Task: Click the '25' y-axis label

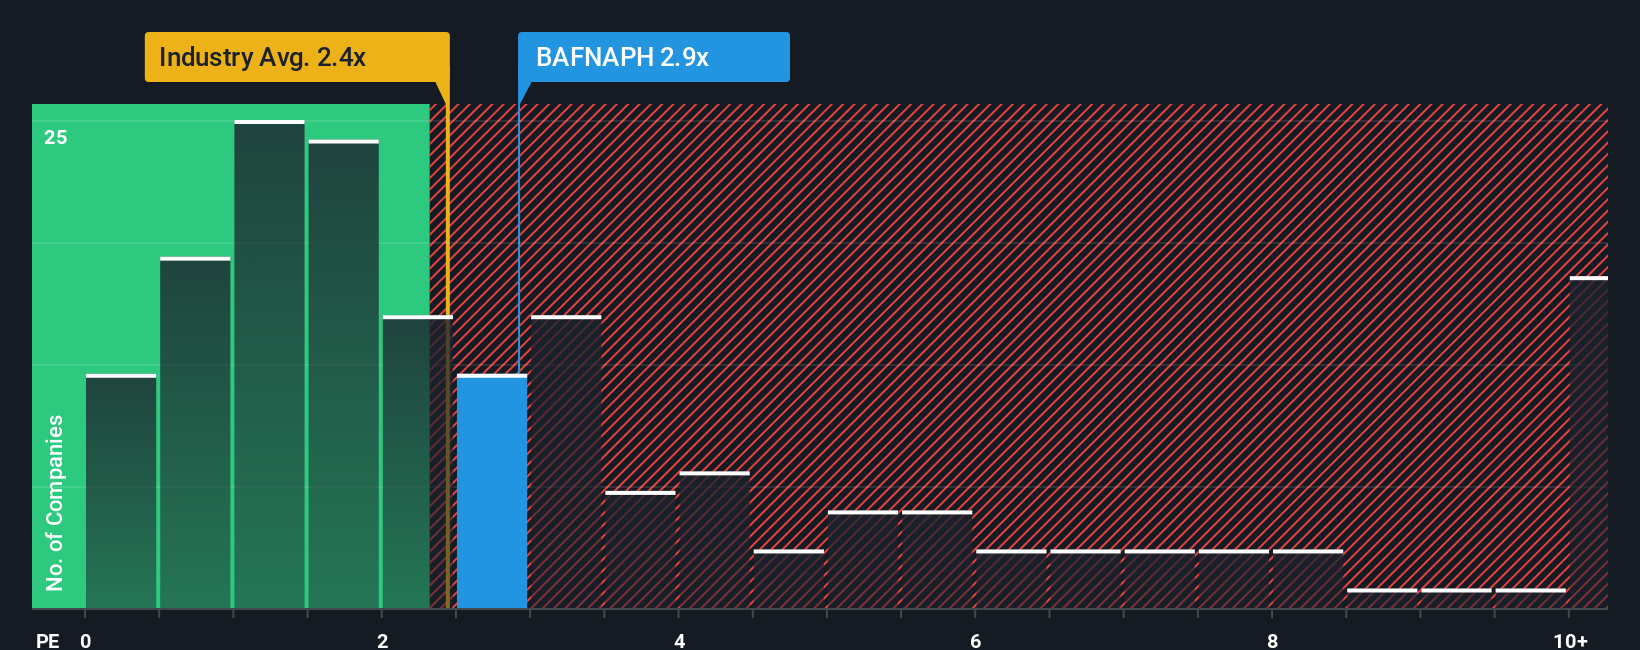Action: [56, 137]
